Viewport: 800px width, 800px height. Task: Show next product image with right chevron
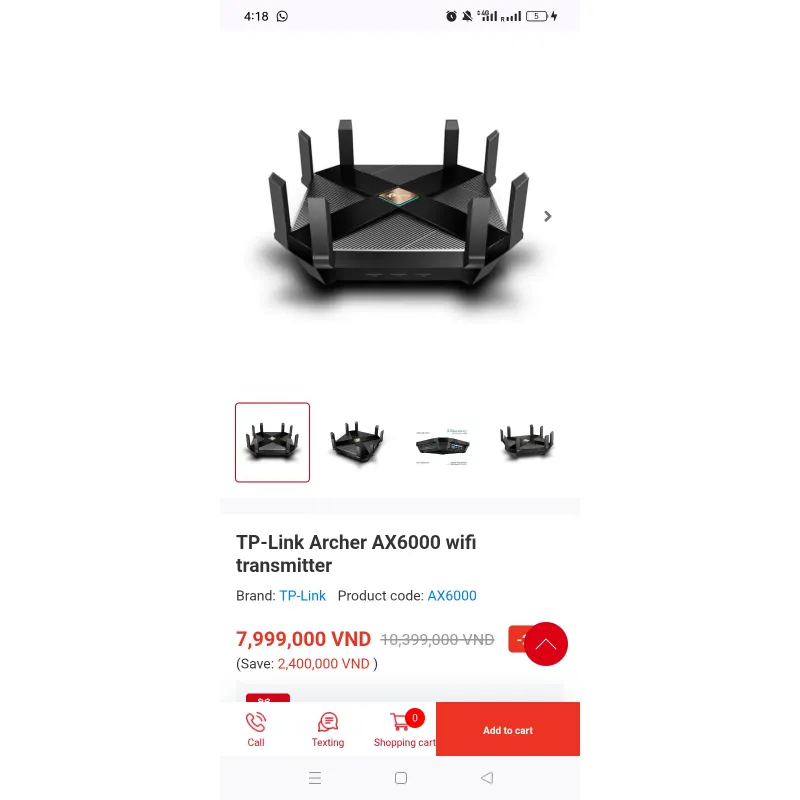coord(547,216)
